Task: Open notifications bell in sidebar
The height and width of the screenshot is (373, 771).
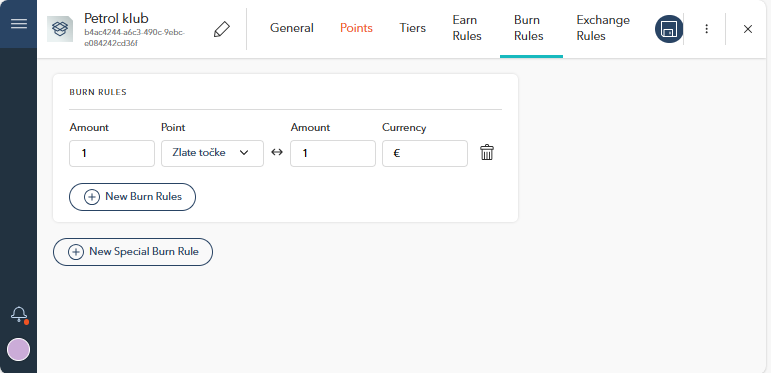Action: click(19, 315)
